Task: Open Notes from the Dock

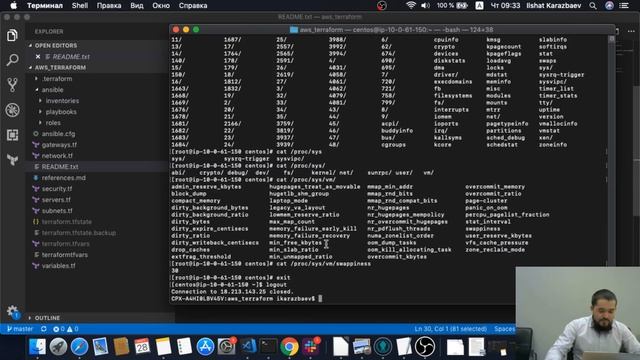Action: tap(163, 347)
